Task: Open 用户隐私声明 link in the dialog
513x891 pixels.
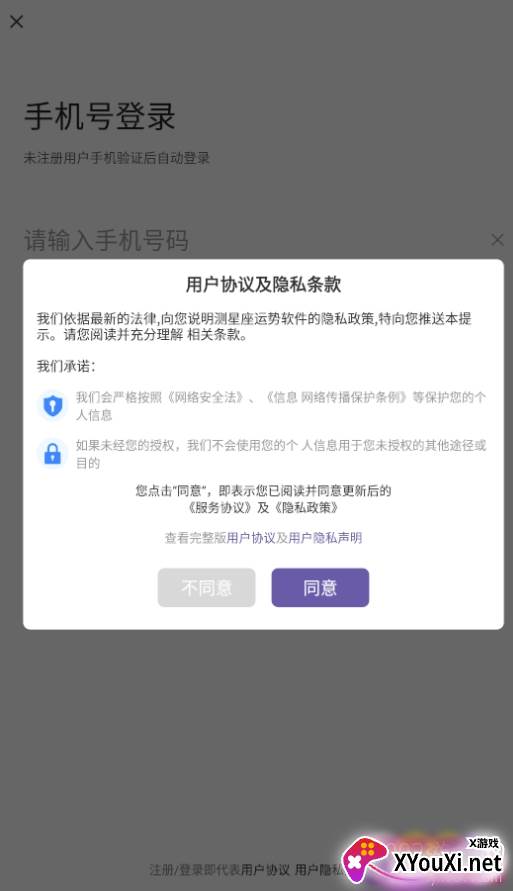Action: point(325,538)
